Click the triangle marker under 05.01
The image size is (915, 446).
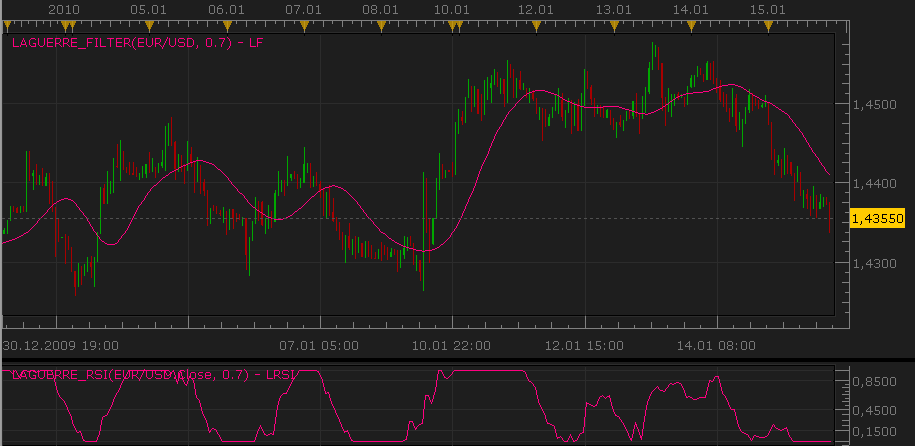149,25
